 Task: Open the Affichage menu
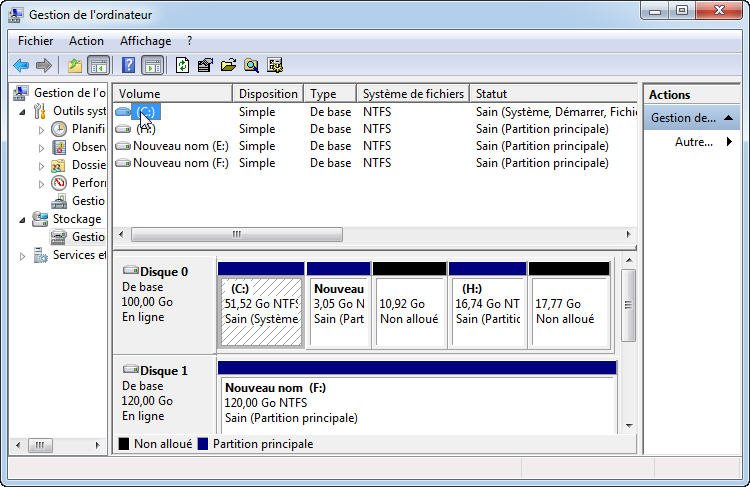(x=145, y=41)
